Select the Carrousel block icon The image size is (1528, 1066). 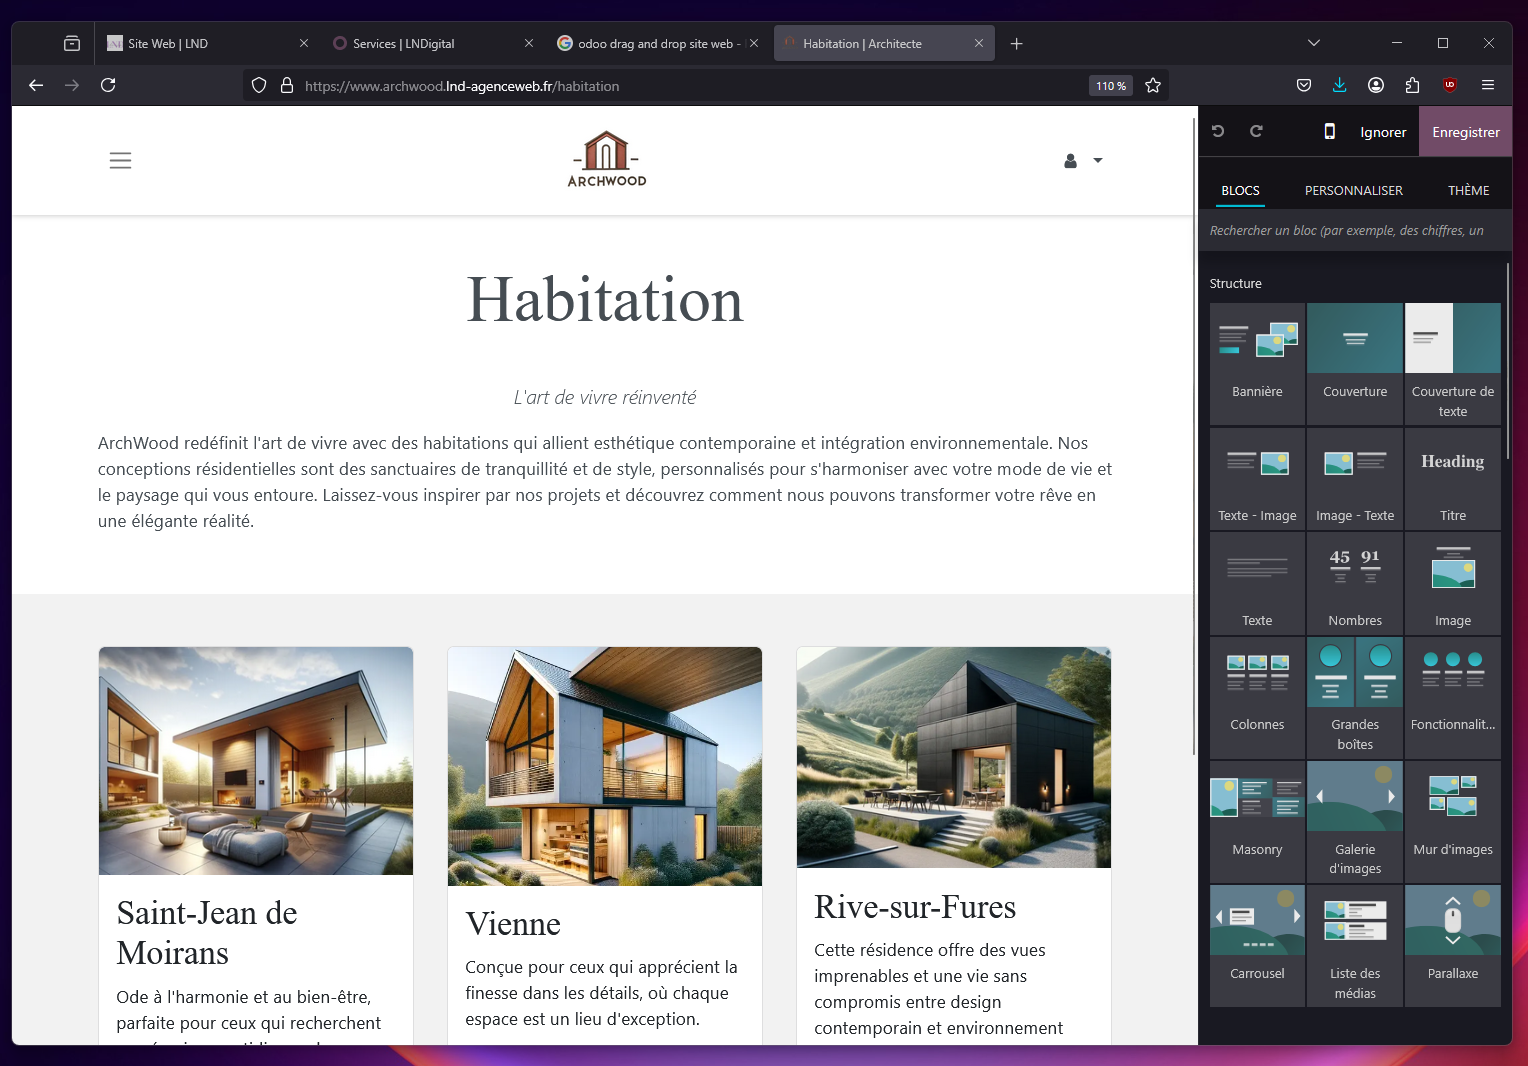(x=1257, y=922)
